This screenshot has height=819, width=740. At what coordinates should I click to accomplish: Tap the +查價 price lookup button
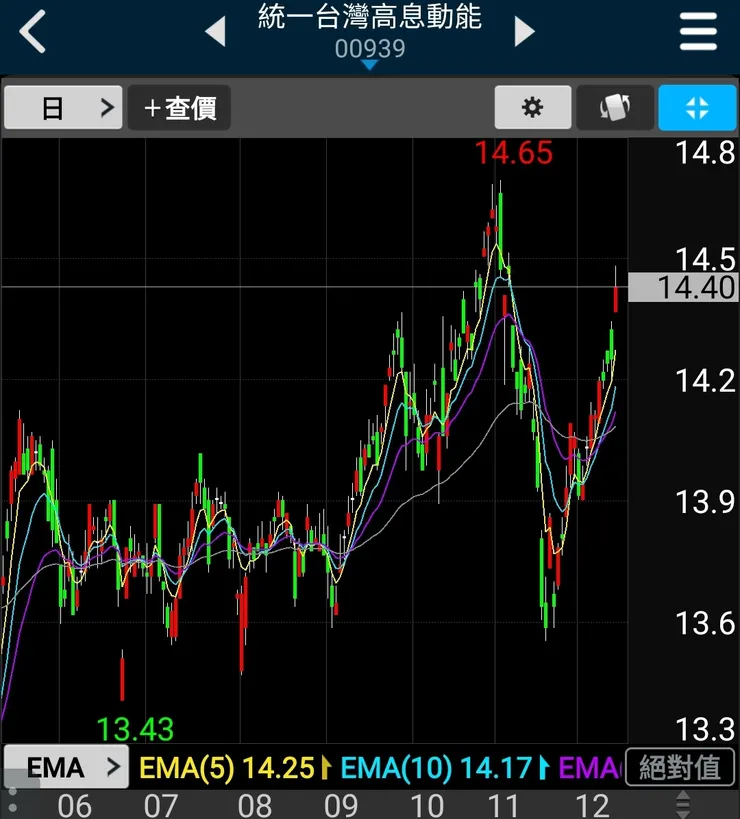179,108
